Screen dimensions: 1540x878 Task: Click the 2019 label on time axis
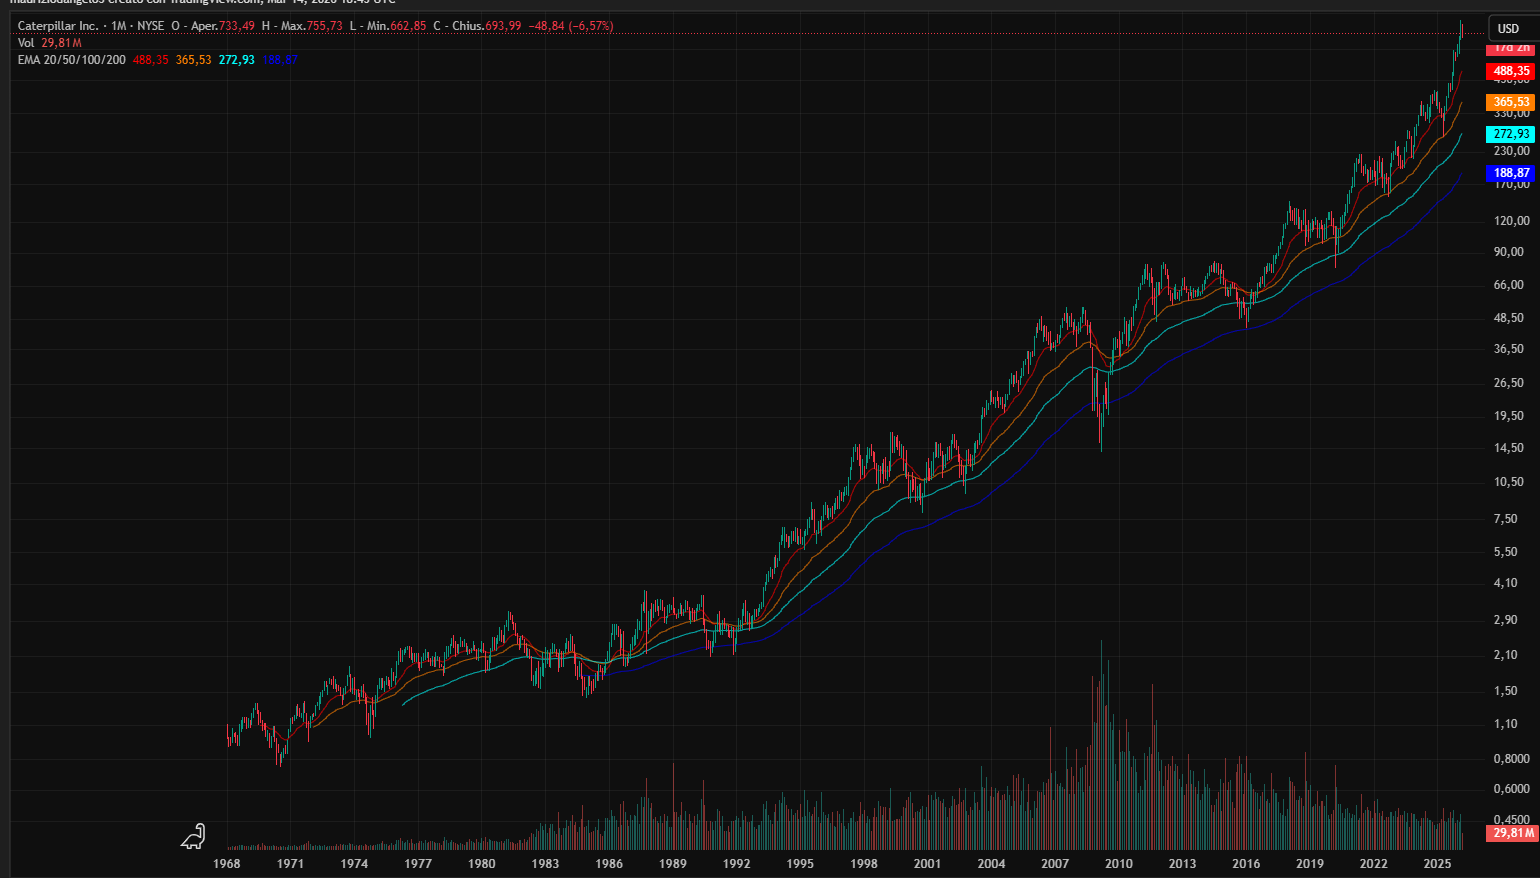1310,864
